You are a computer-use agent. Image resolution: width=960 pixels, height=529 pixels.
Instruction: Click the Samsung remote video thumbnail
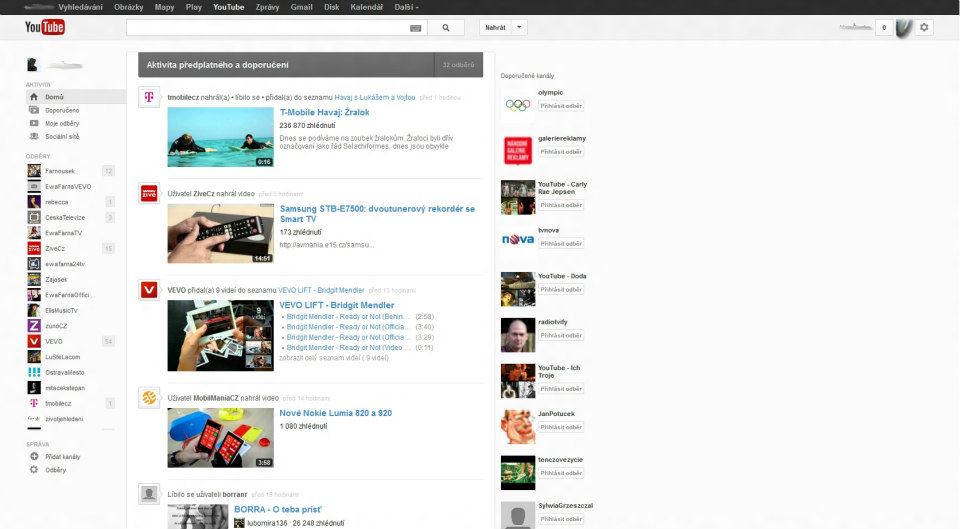coord(220,233)
